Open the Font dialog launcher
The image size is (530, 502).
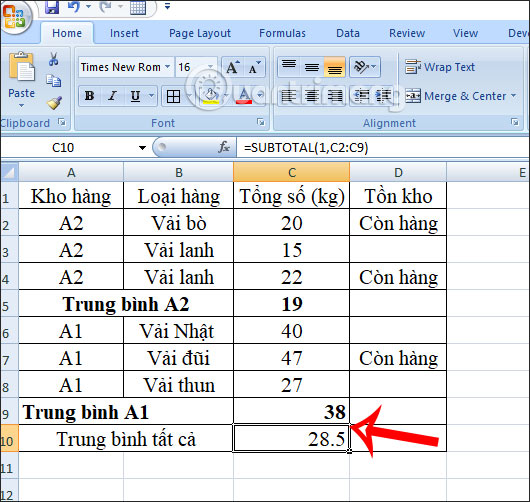(261, 122)
